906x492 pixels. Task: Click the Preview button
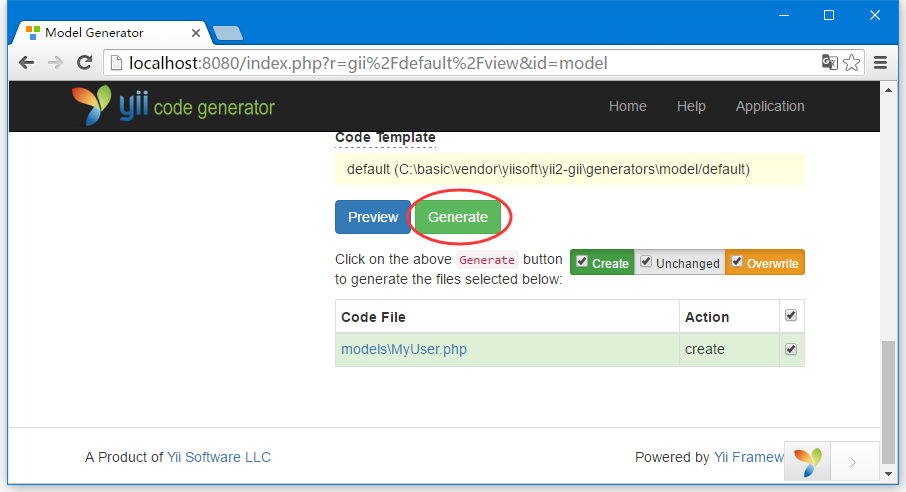pos(373,217)
